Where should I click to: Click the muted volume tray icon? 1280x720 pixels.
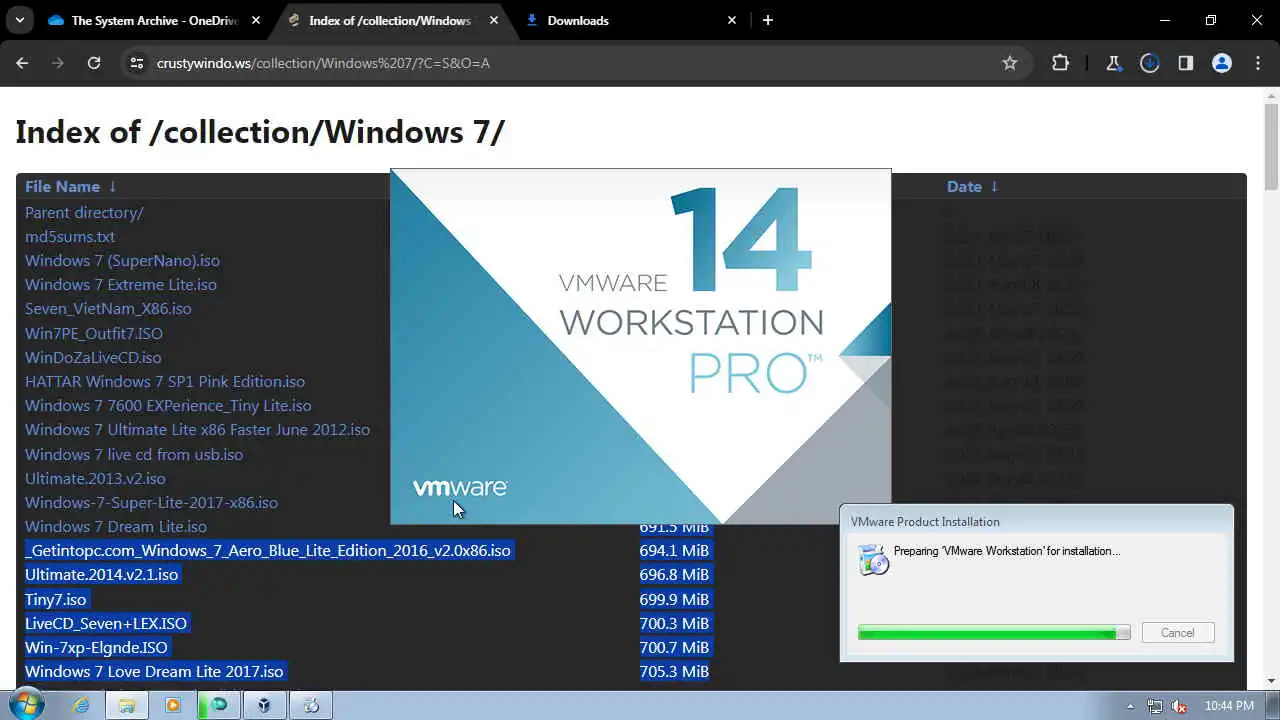tap(1179, 705)
